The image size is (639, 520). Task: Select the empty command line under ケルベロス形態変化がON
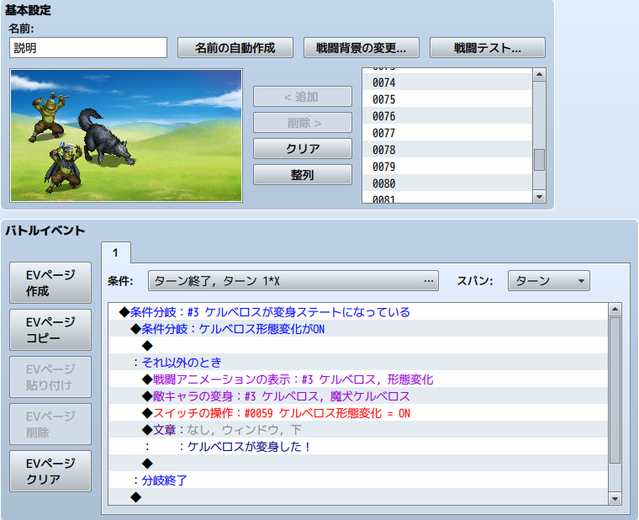coord(359,346)
